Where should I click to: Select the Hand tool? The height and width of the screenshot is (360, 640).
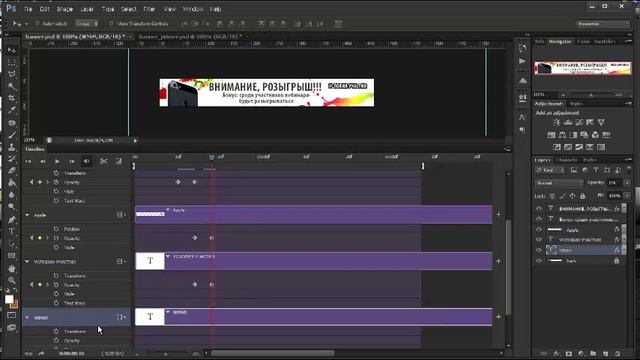(x=12, y=269)
